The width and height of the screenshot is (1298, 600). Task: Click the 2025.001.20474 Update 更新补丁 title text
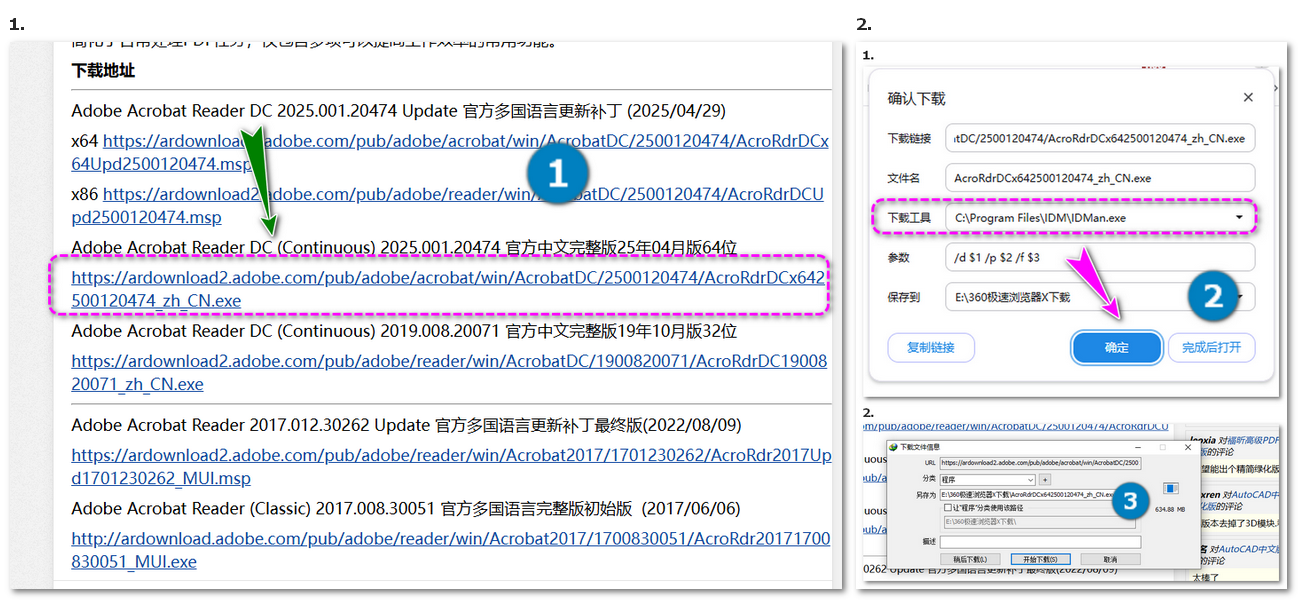pyautogui.click(x=398, y=111)
